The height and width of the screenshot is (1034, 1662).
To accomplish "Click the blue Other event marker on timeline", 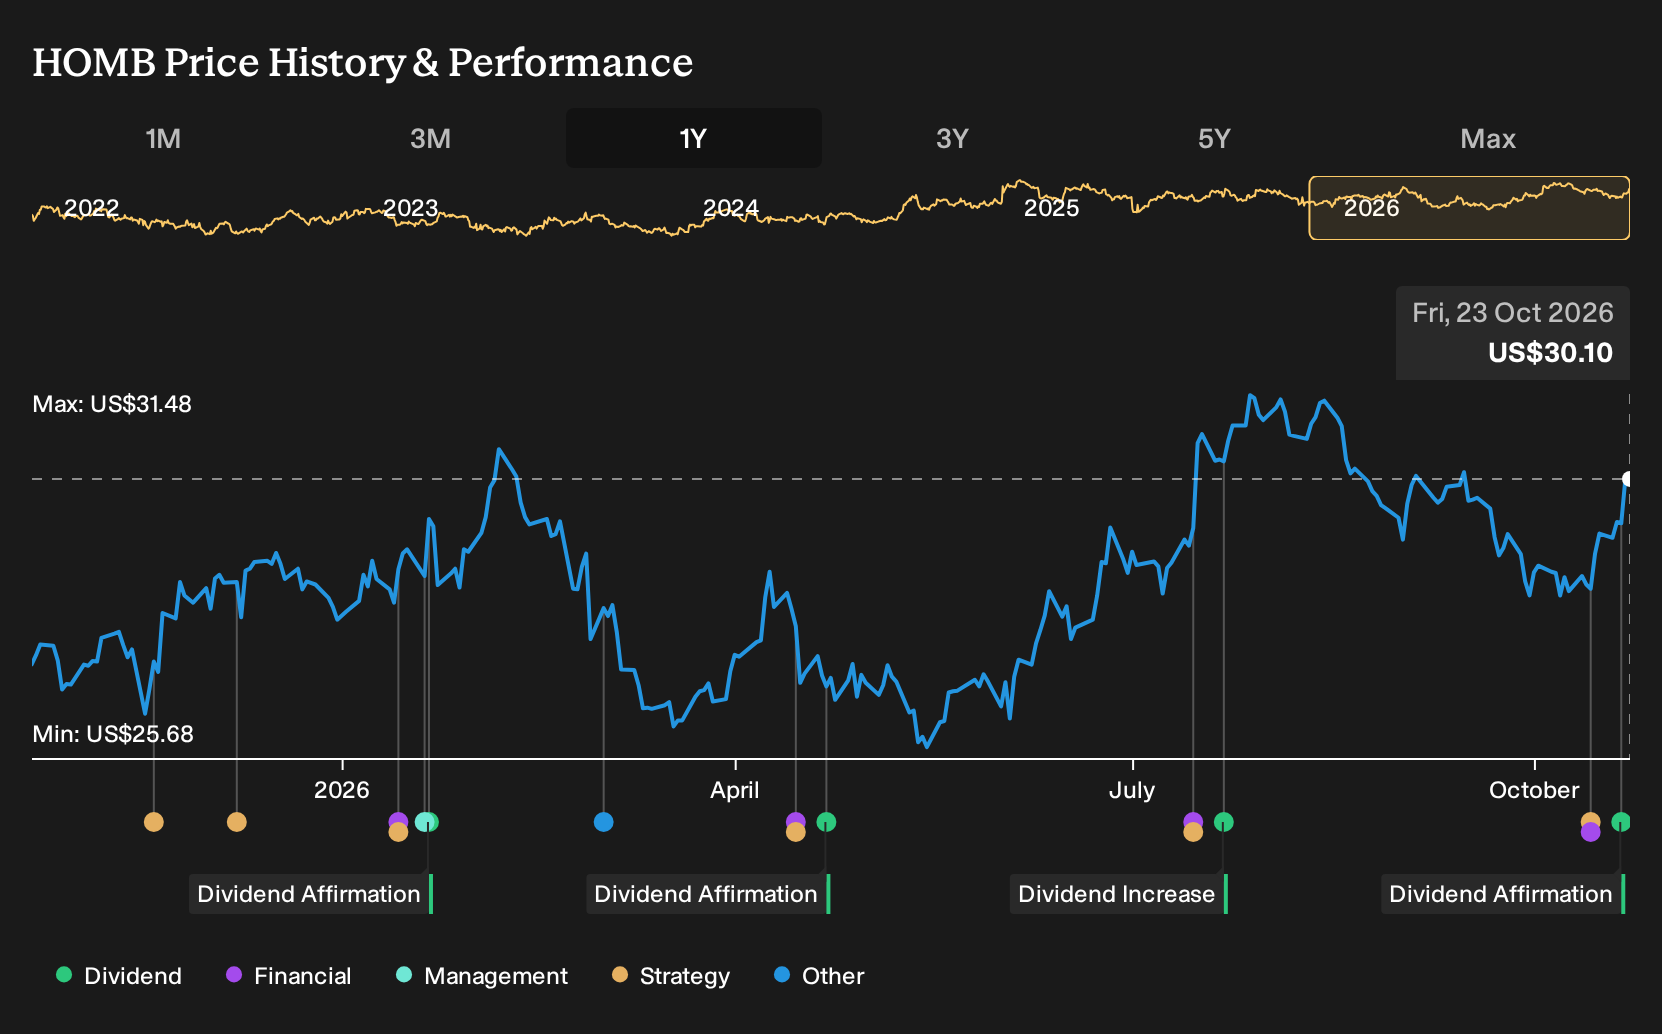I will pyautogui.click(x=603, y=822).
